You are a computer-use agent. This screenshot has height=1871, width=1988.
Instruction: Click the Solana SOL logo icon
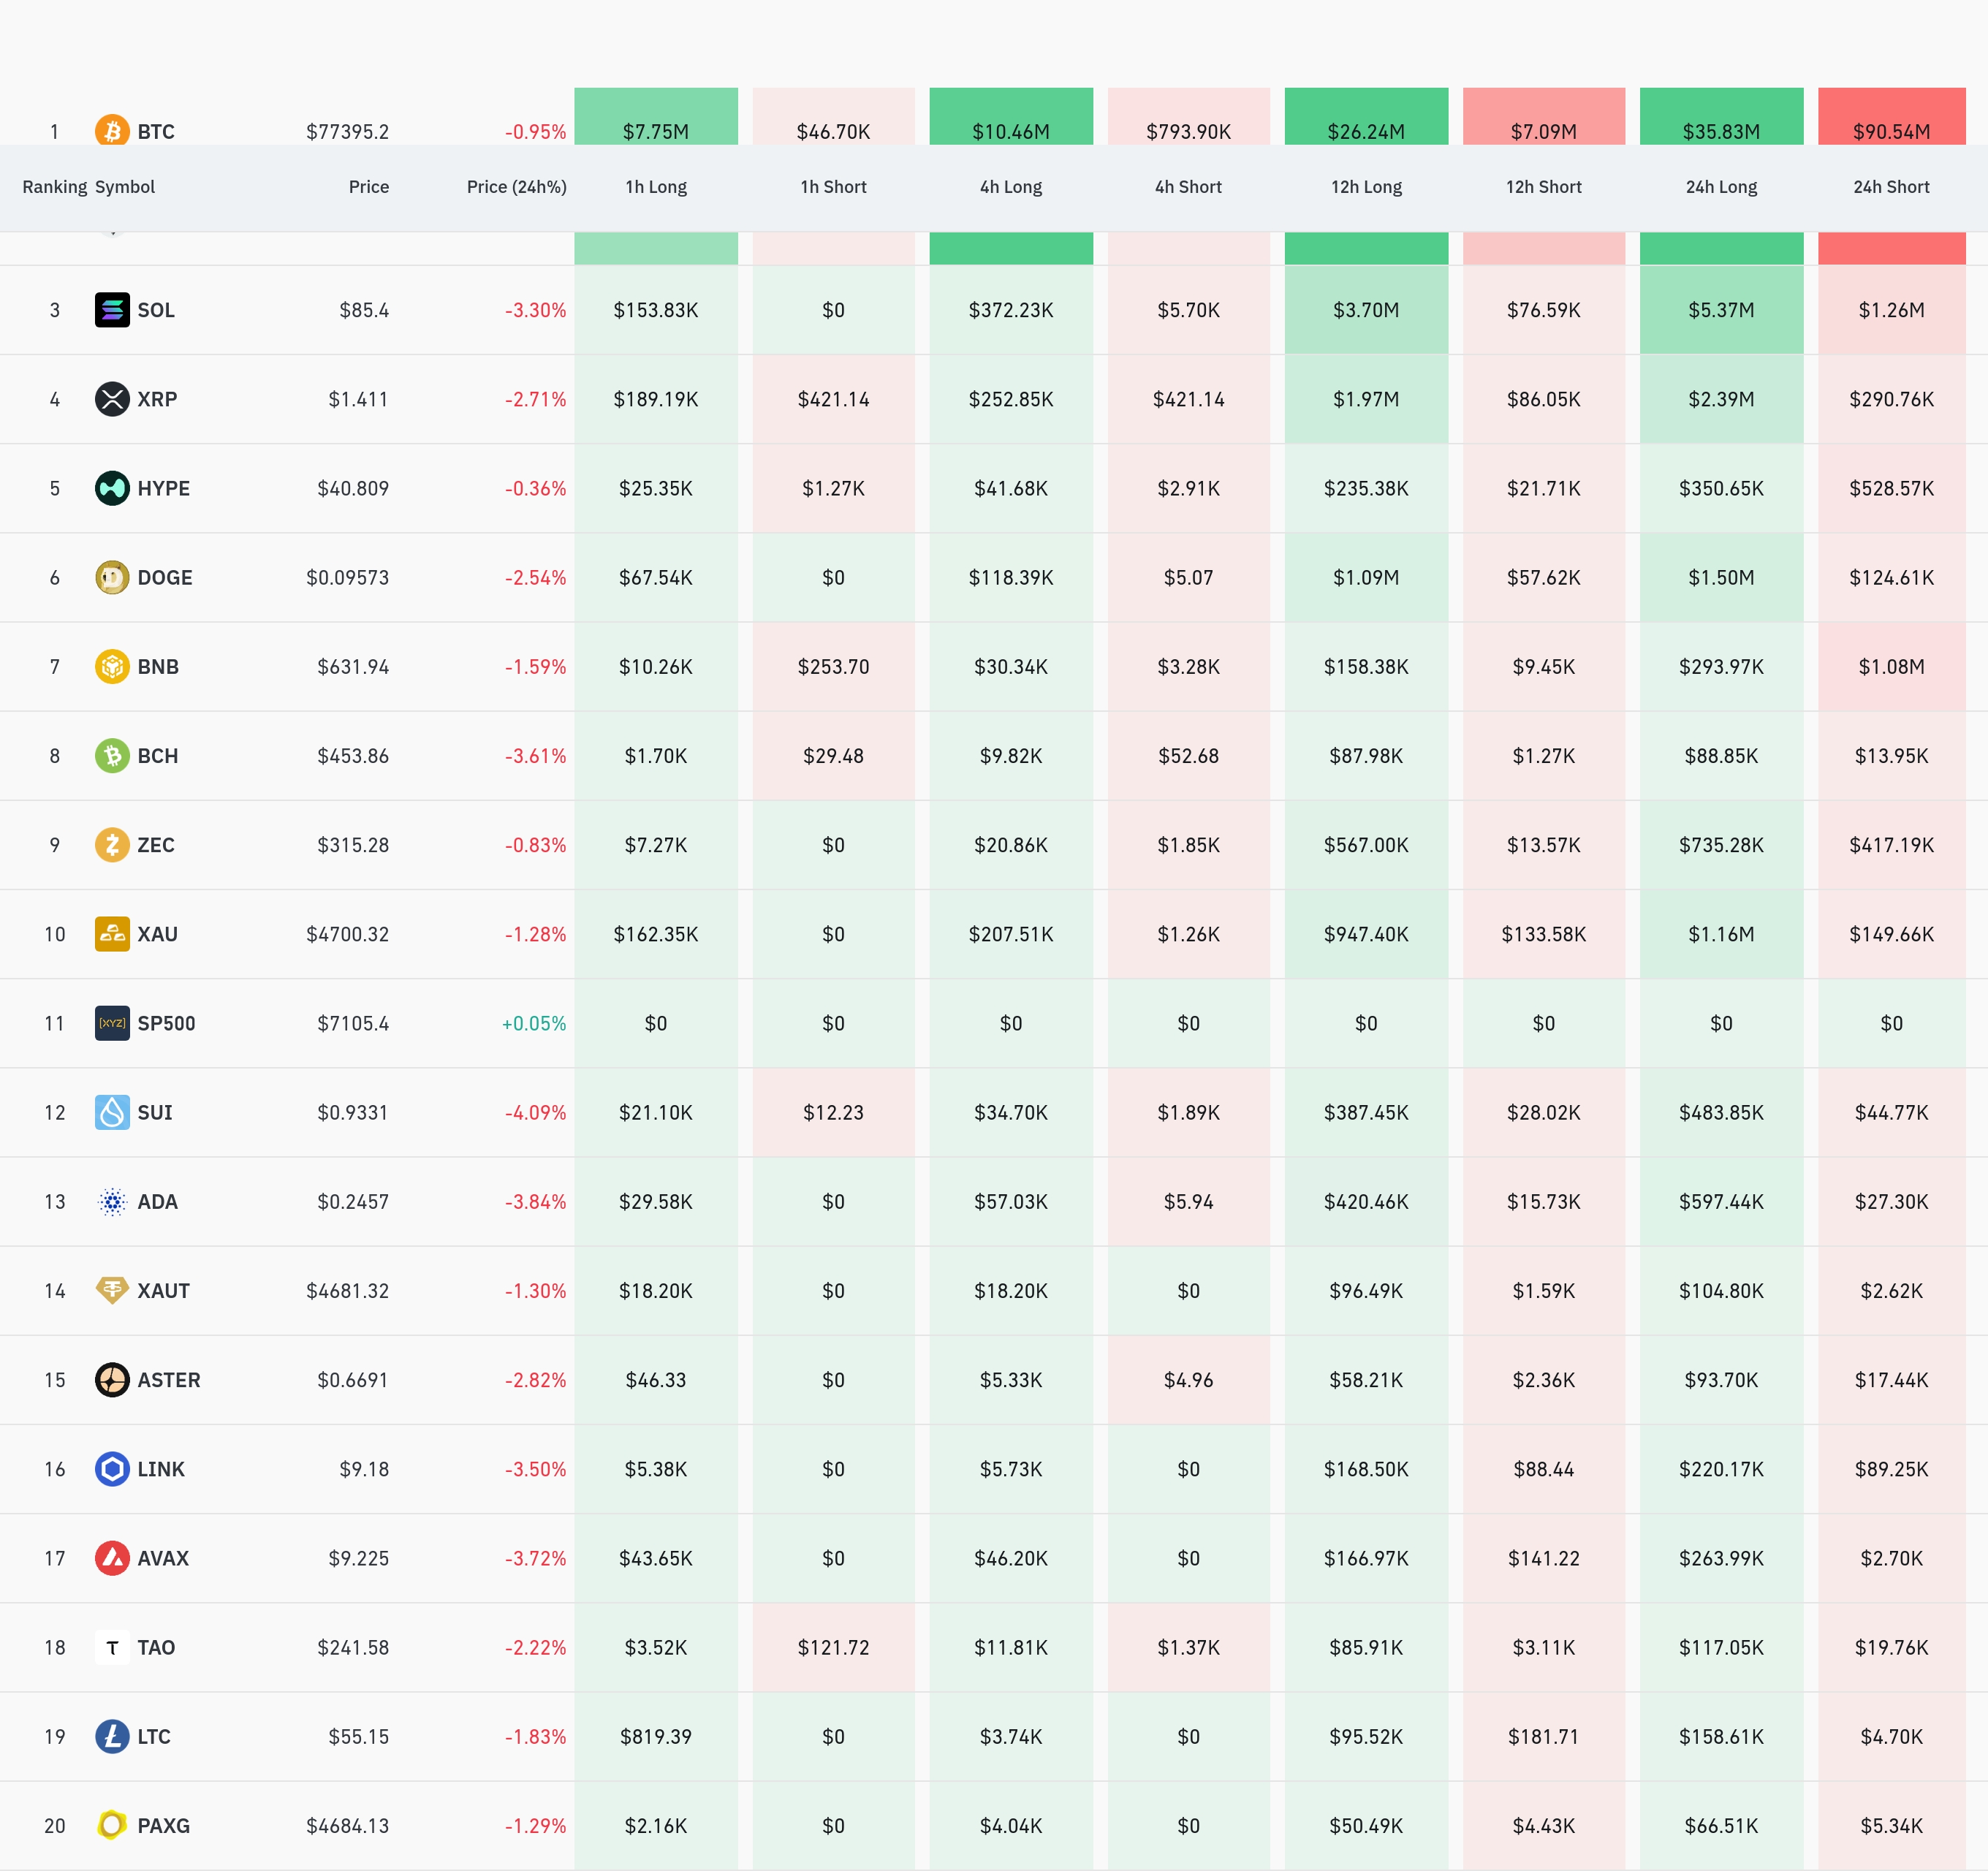(112, 310)
